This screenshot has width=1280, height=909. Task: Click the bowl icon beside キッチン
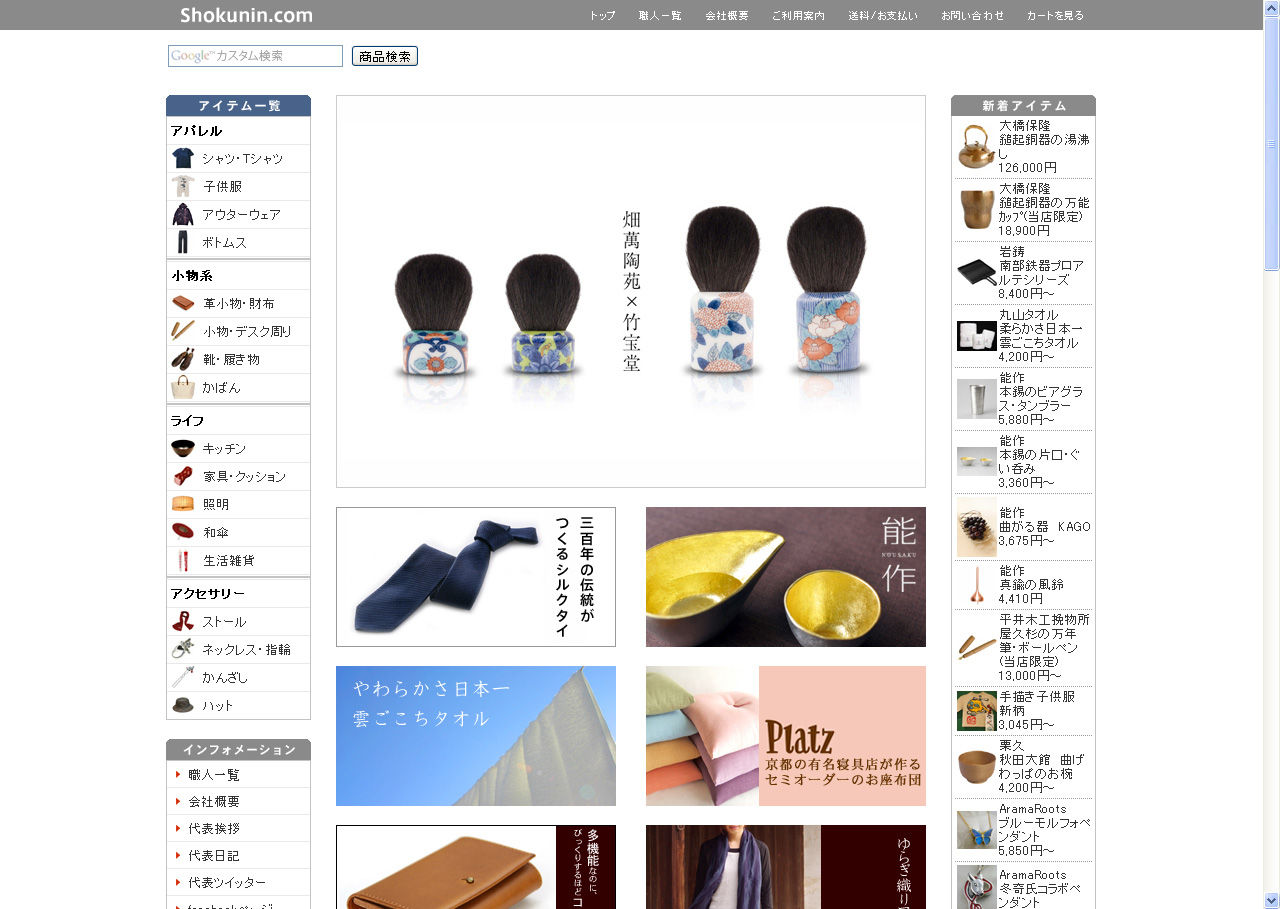183,448
